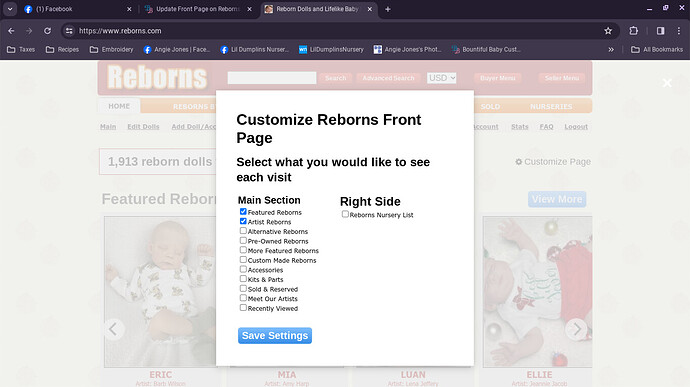Check the Reborns Nursery List option
Viewport: 690px width, 387px height.
click(345, 214)
